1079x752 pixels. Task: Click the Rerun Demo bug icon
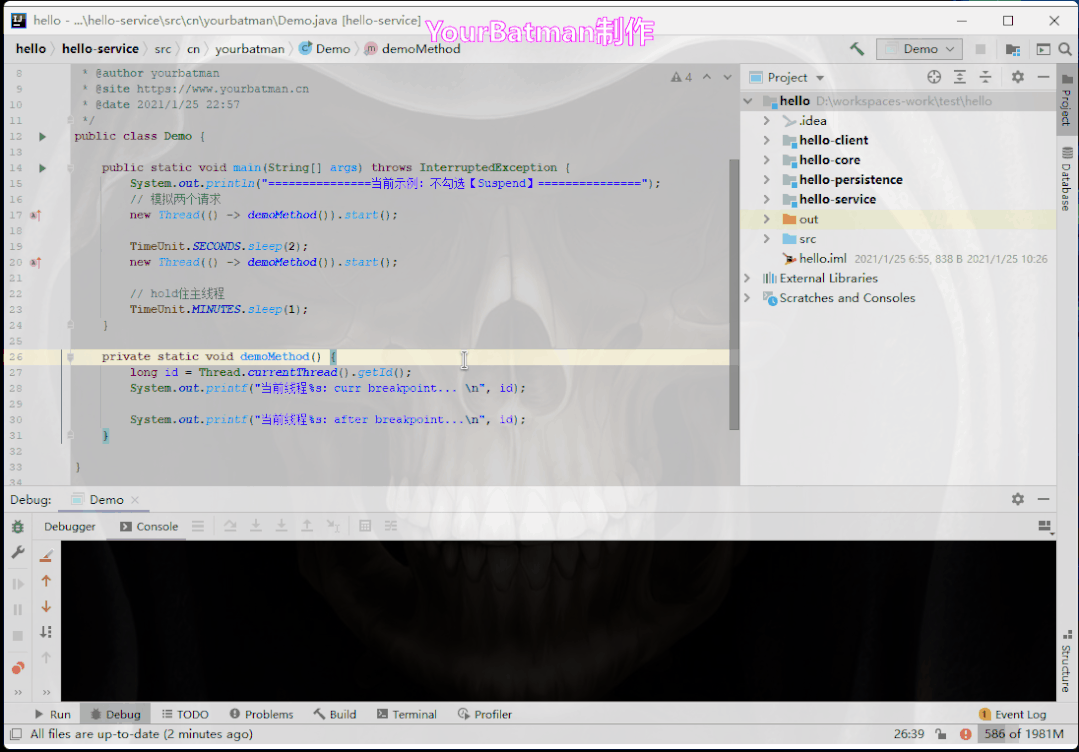18,527
